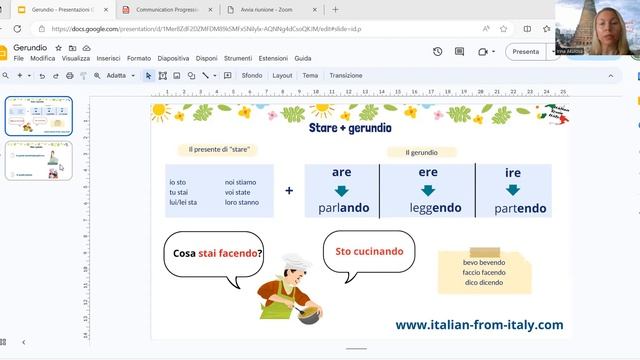Image resolution: width=640 pixels, height=360 pixels.
Task: Click the 'Cosa stai facendo?' speech bubble
Action: (x=214, y=260)
